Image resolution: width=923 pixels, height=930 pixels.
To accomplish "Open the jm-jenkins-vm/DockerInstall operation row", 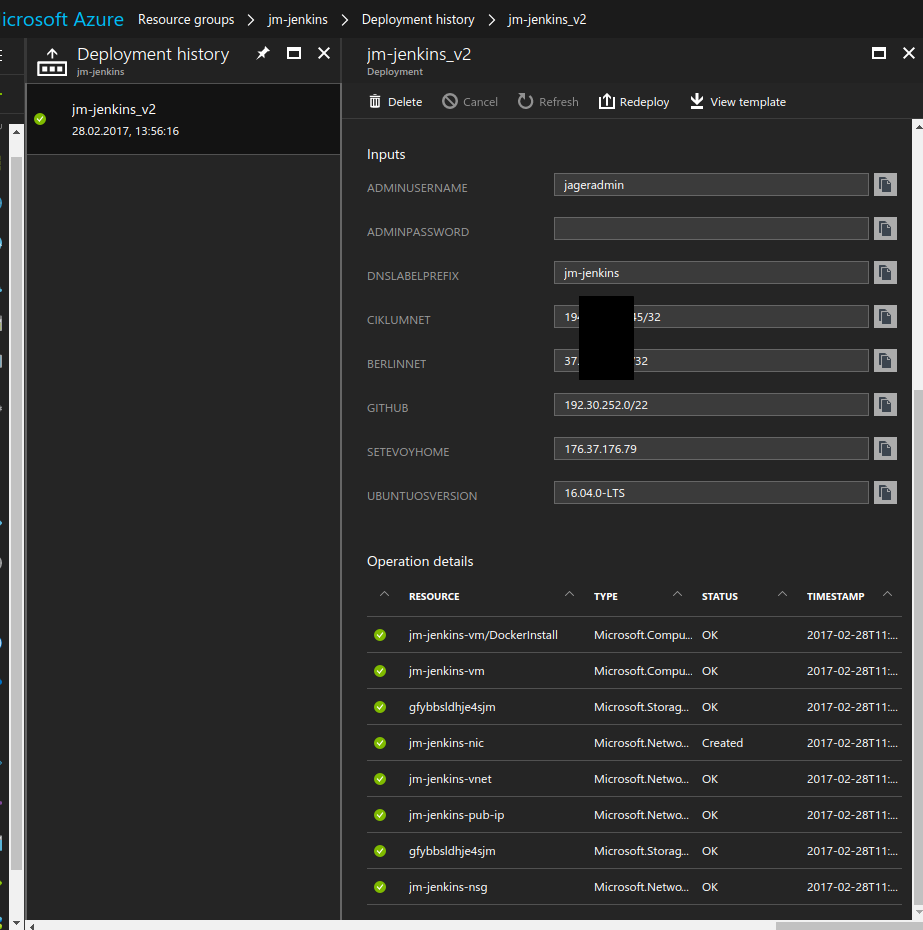I will pos(634,635).
